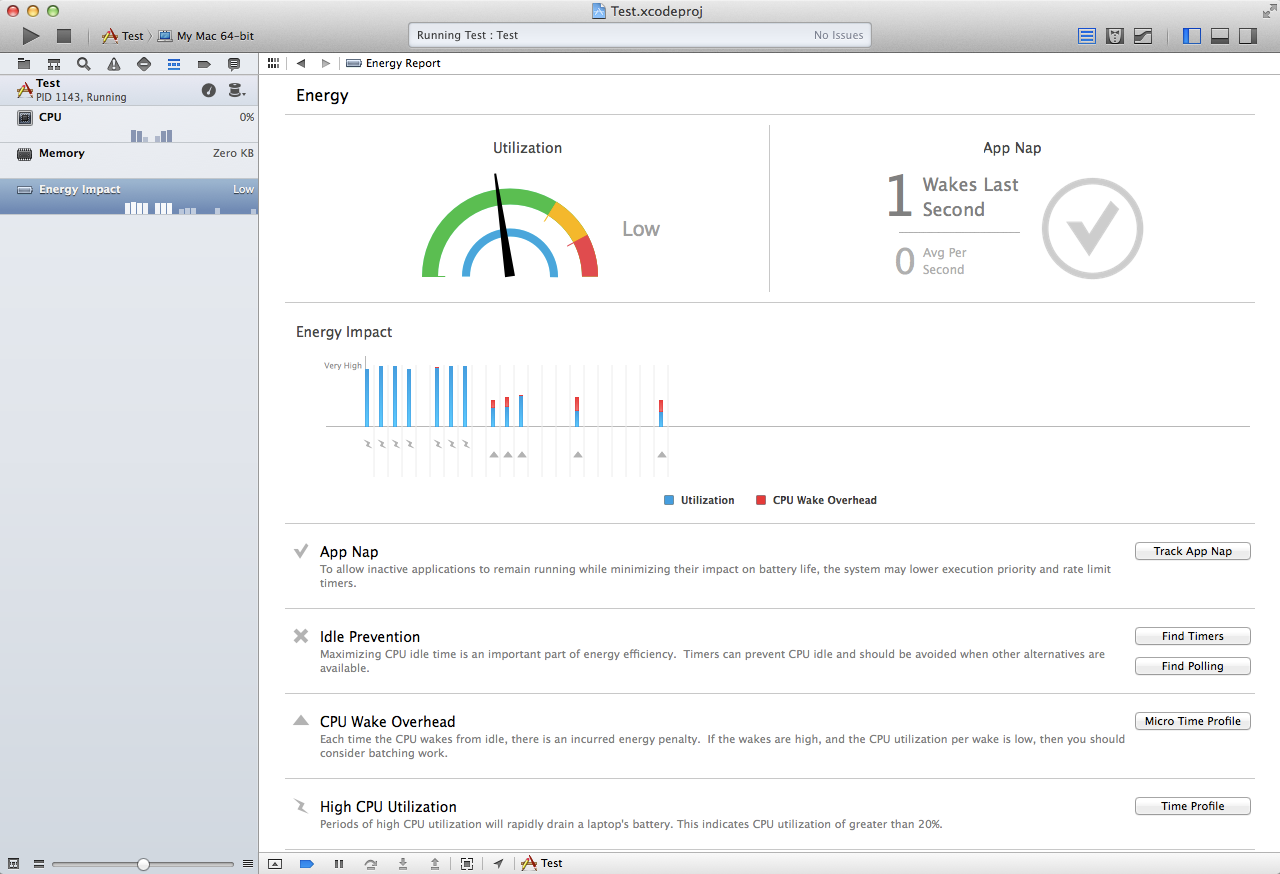Viewport: 1280px width, 874px height.
Task: Click the App Nap checkmark in the list
Action: click(301, 551)
